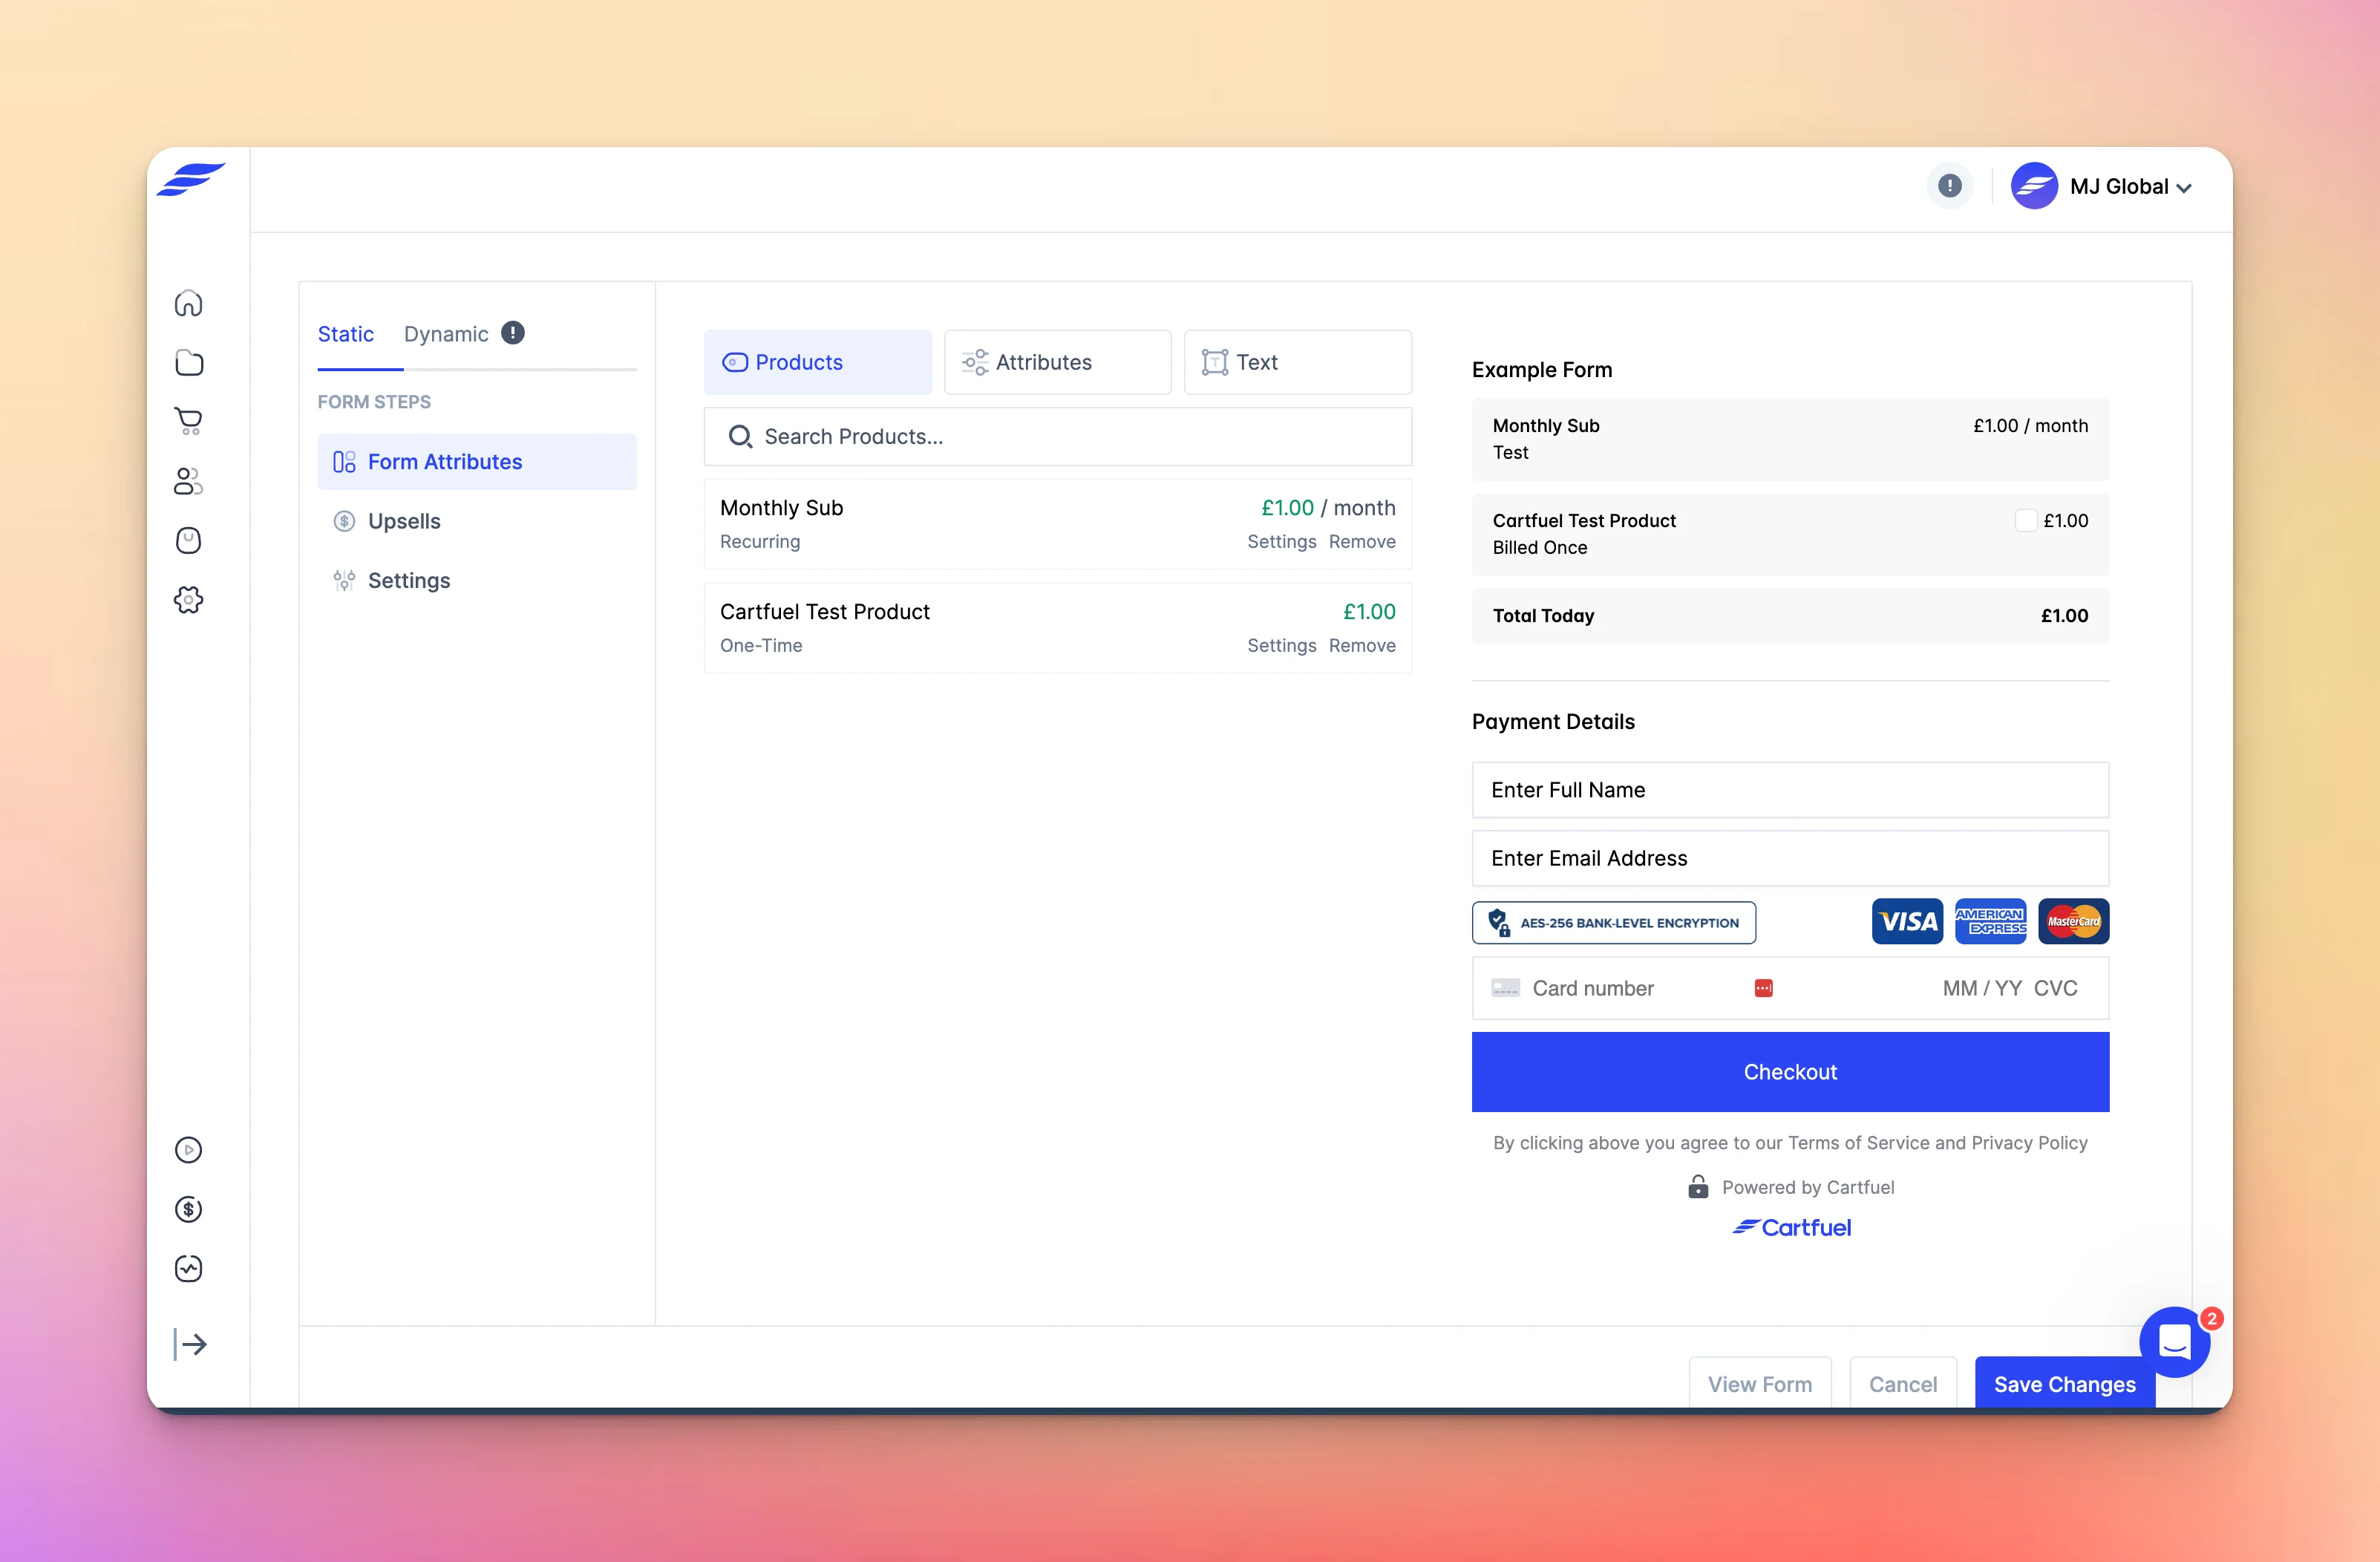This screenshot has width=2380, height=1562.
Task: Click the alert exclamation icon in the header
Action: click(1949, 186)
